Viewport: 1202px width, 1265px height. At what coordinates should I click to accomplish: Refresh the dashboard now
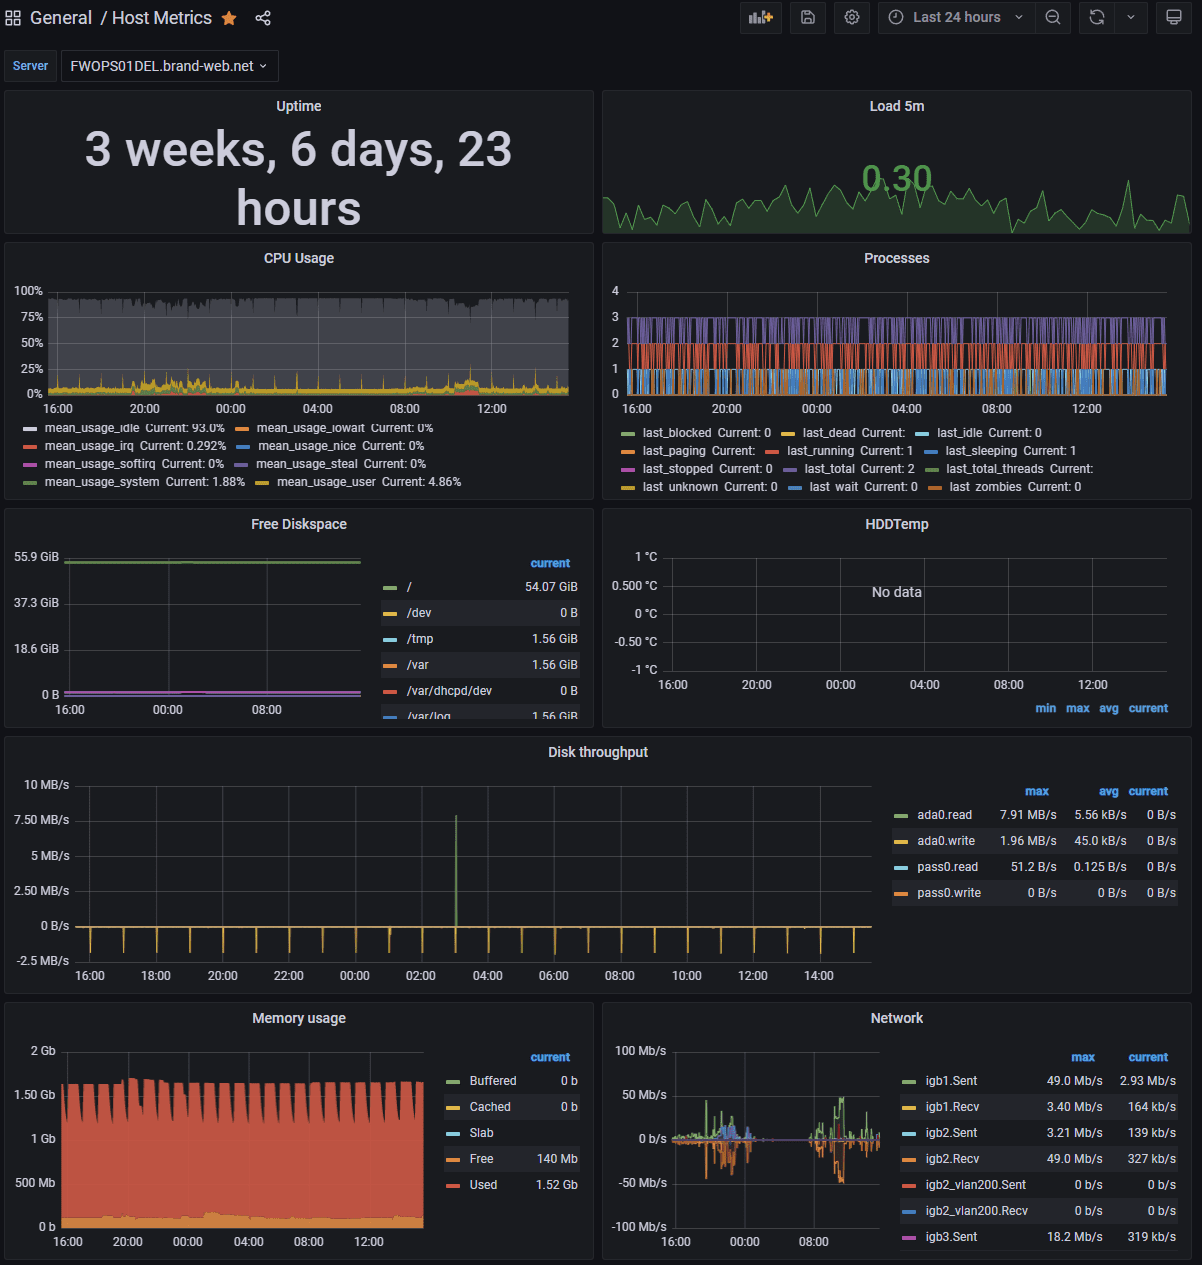[1097, 17]
